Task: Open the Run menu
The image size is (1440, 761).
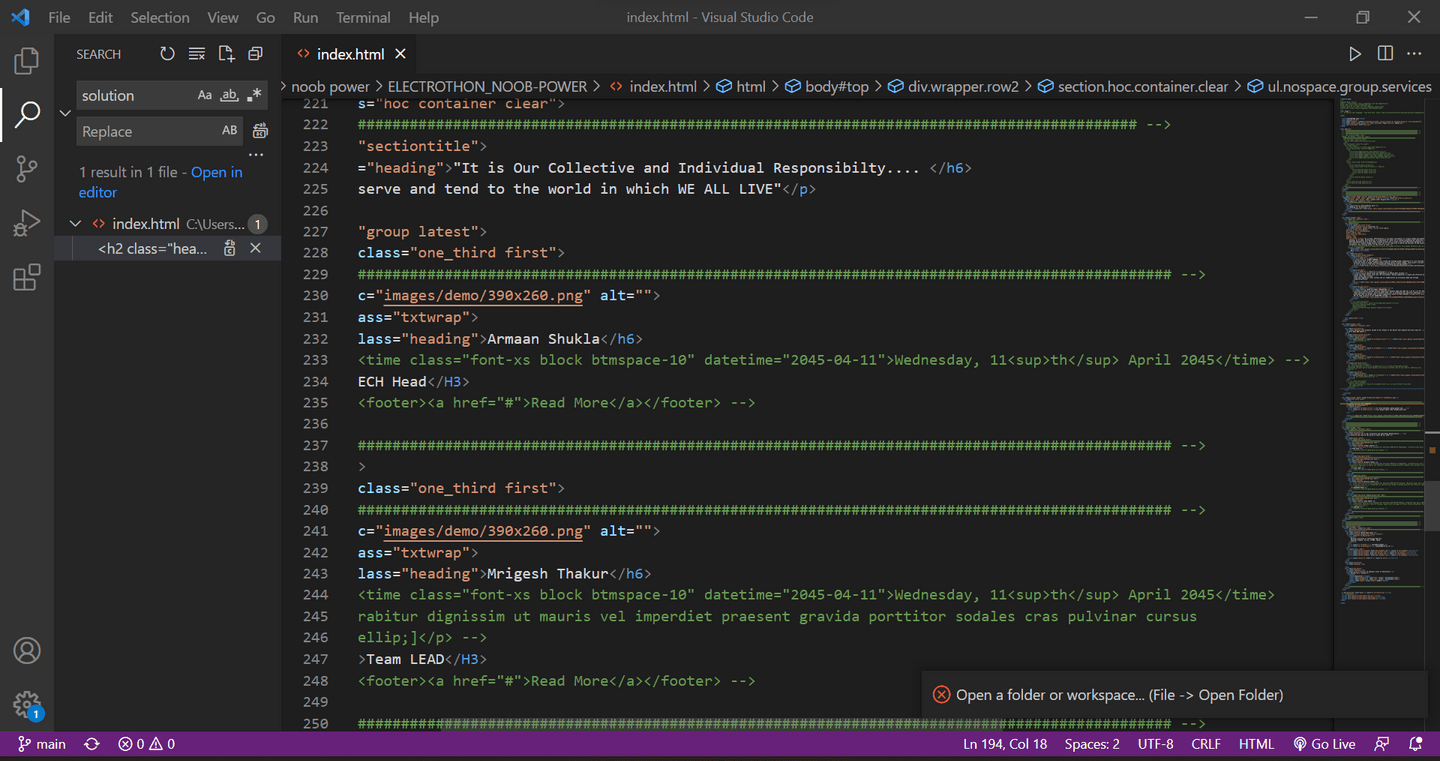Action: [306, 17]
